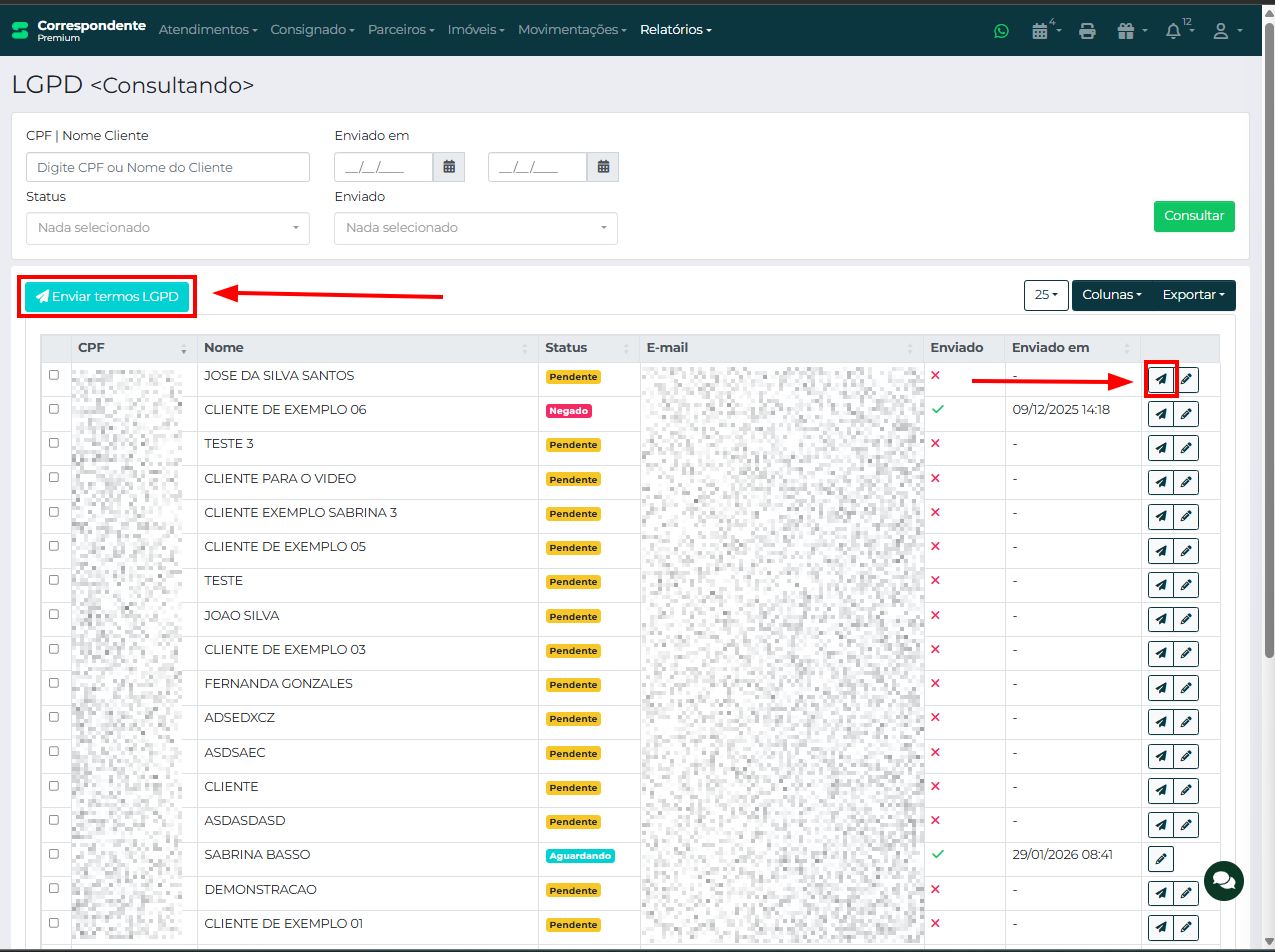Tick checkbox next to TESTE 3
The height and width of the screenshot is (952, 1275).
click(54, 443)
